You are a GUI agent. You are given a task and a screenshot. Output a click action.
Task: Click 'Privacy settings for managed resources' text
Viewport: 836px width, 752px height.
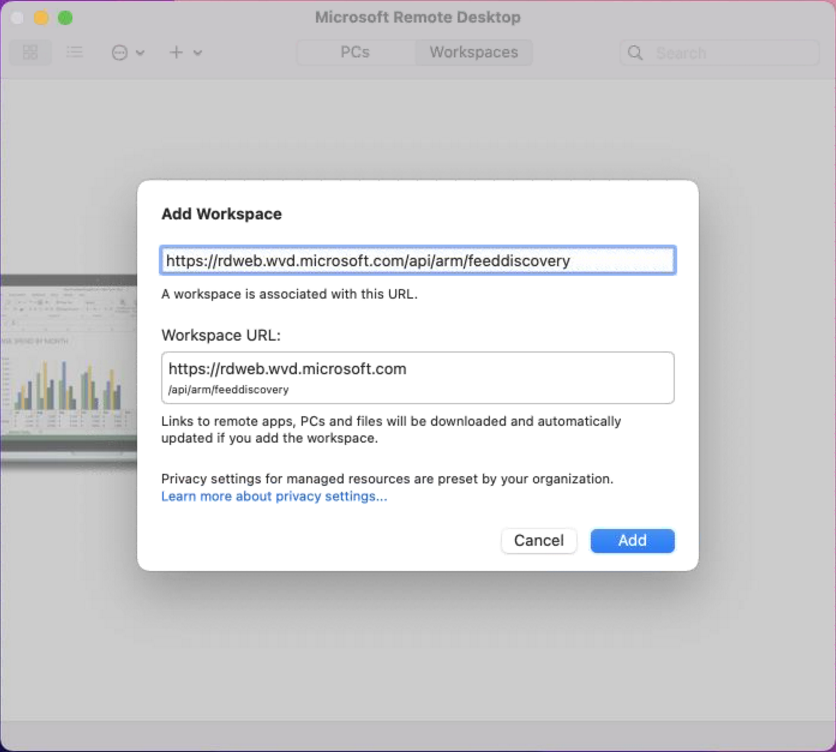387,478
